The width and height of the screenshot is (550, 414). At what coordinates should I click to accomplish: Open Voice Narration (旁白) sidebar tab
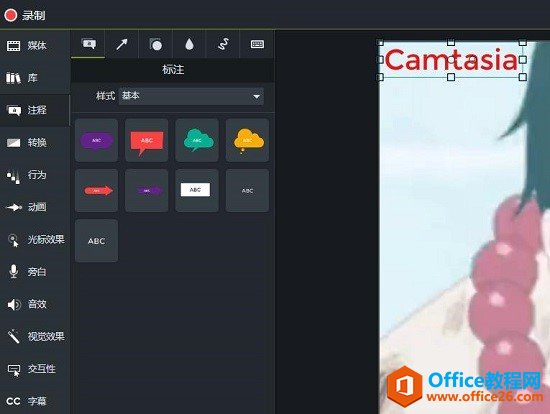[x=35, y=272]
